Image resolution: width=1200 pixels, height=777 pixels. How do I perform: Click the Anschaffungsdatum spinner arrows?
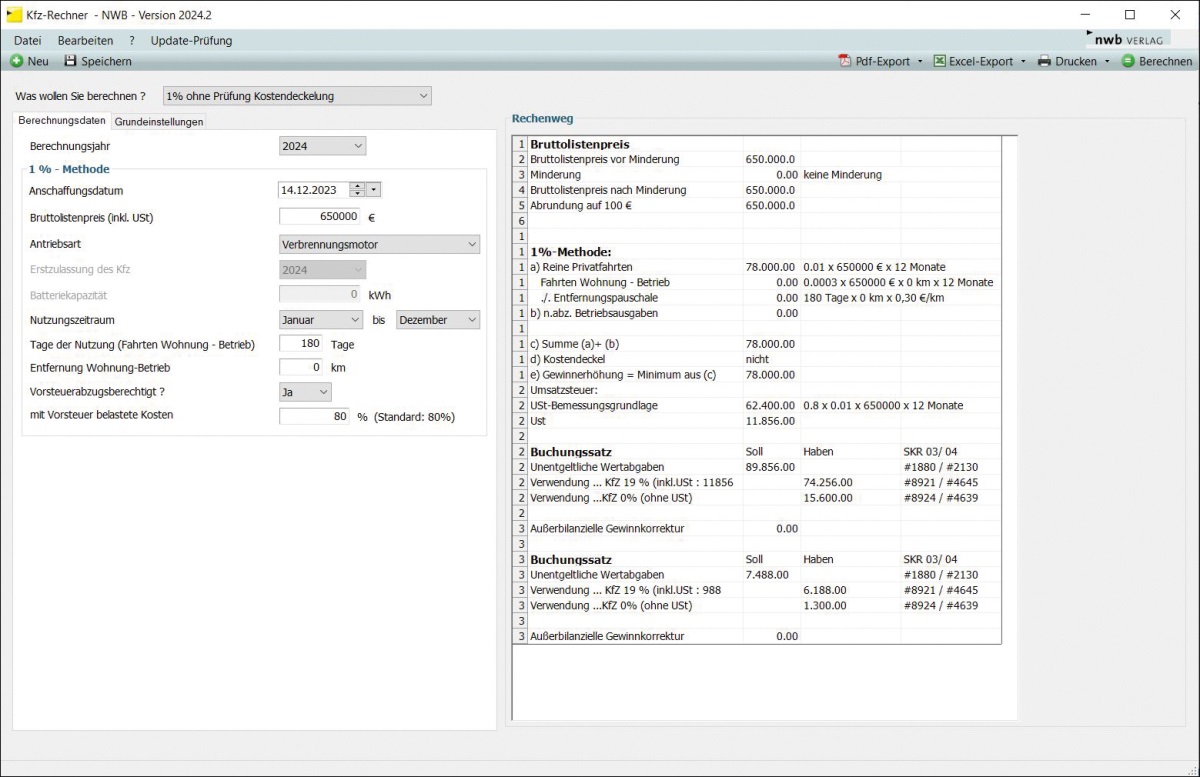tap(357, 190)
